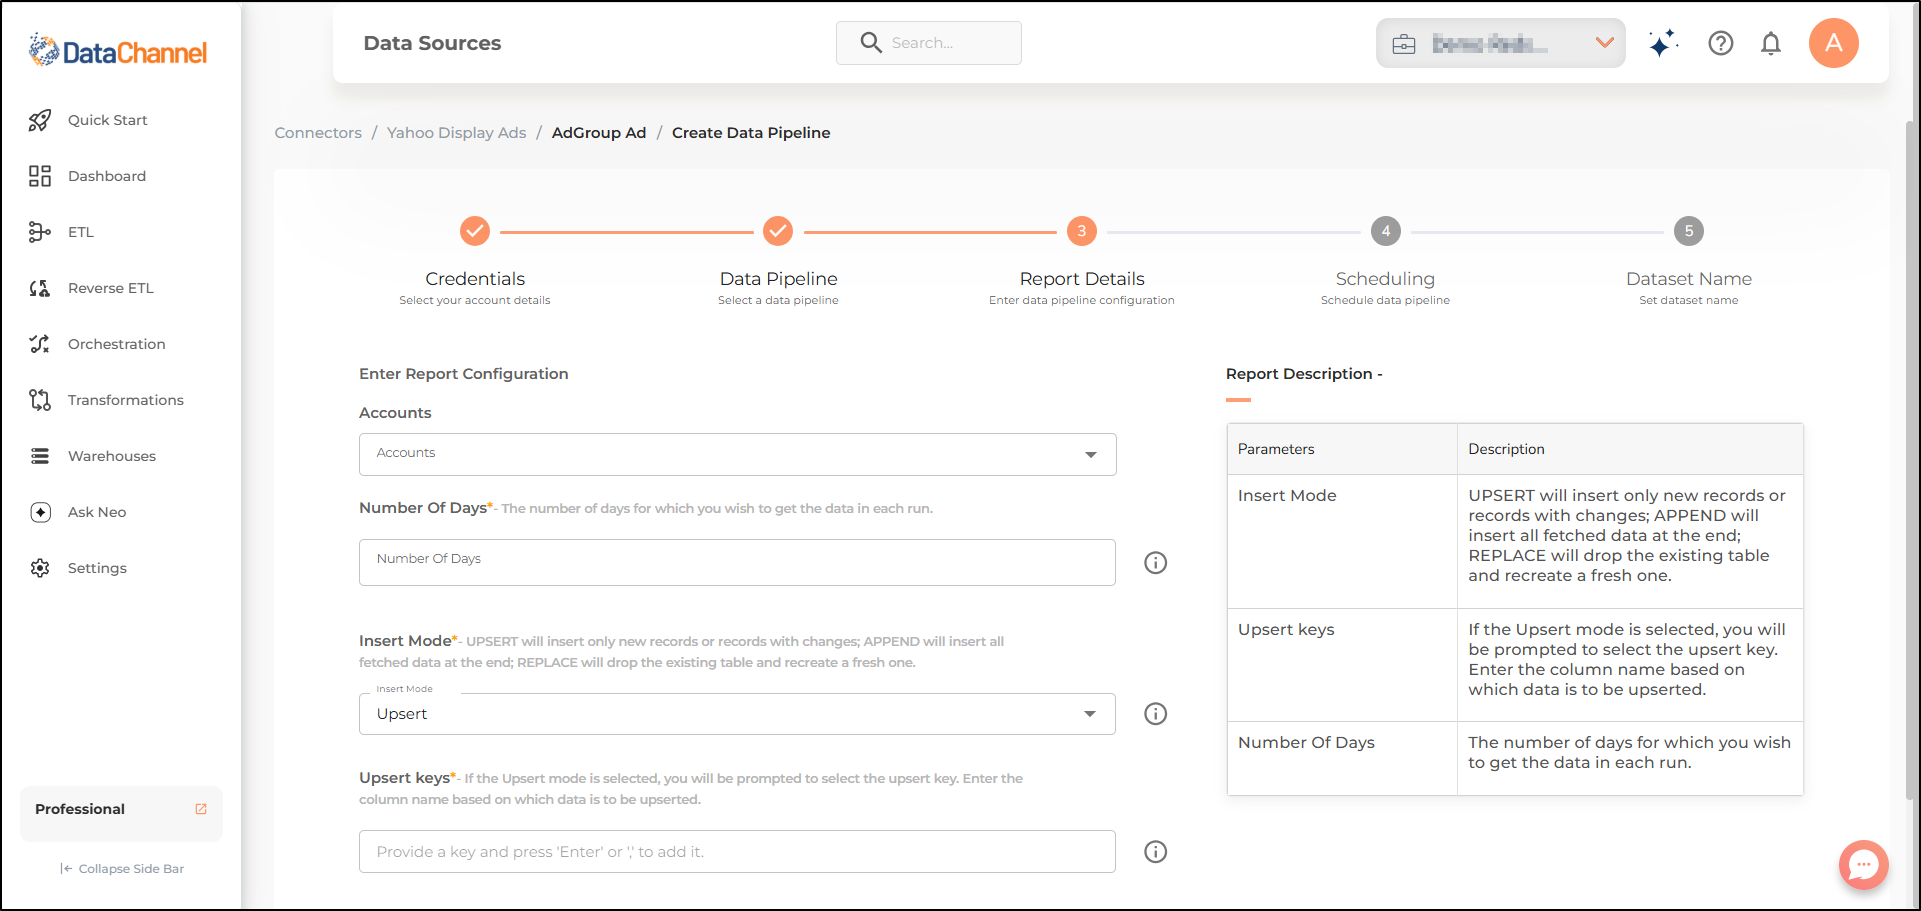Open the user avatar A menu
Viewport: 1921px width, 911px height.
(1834, 43)
